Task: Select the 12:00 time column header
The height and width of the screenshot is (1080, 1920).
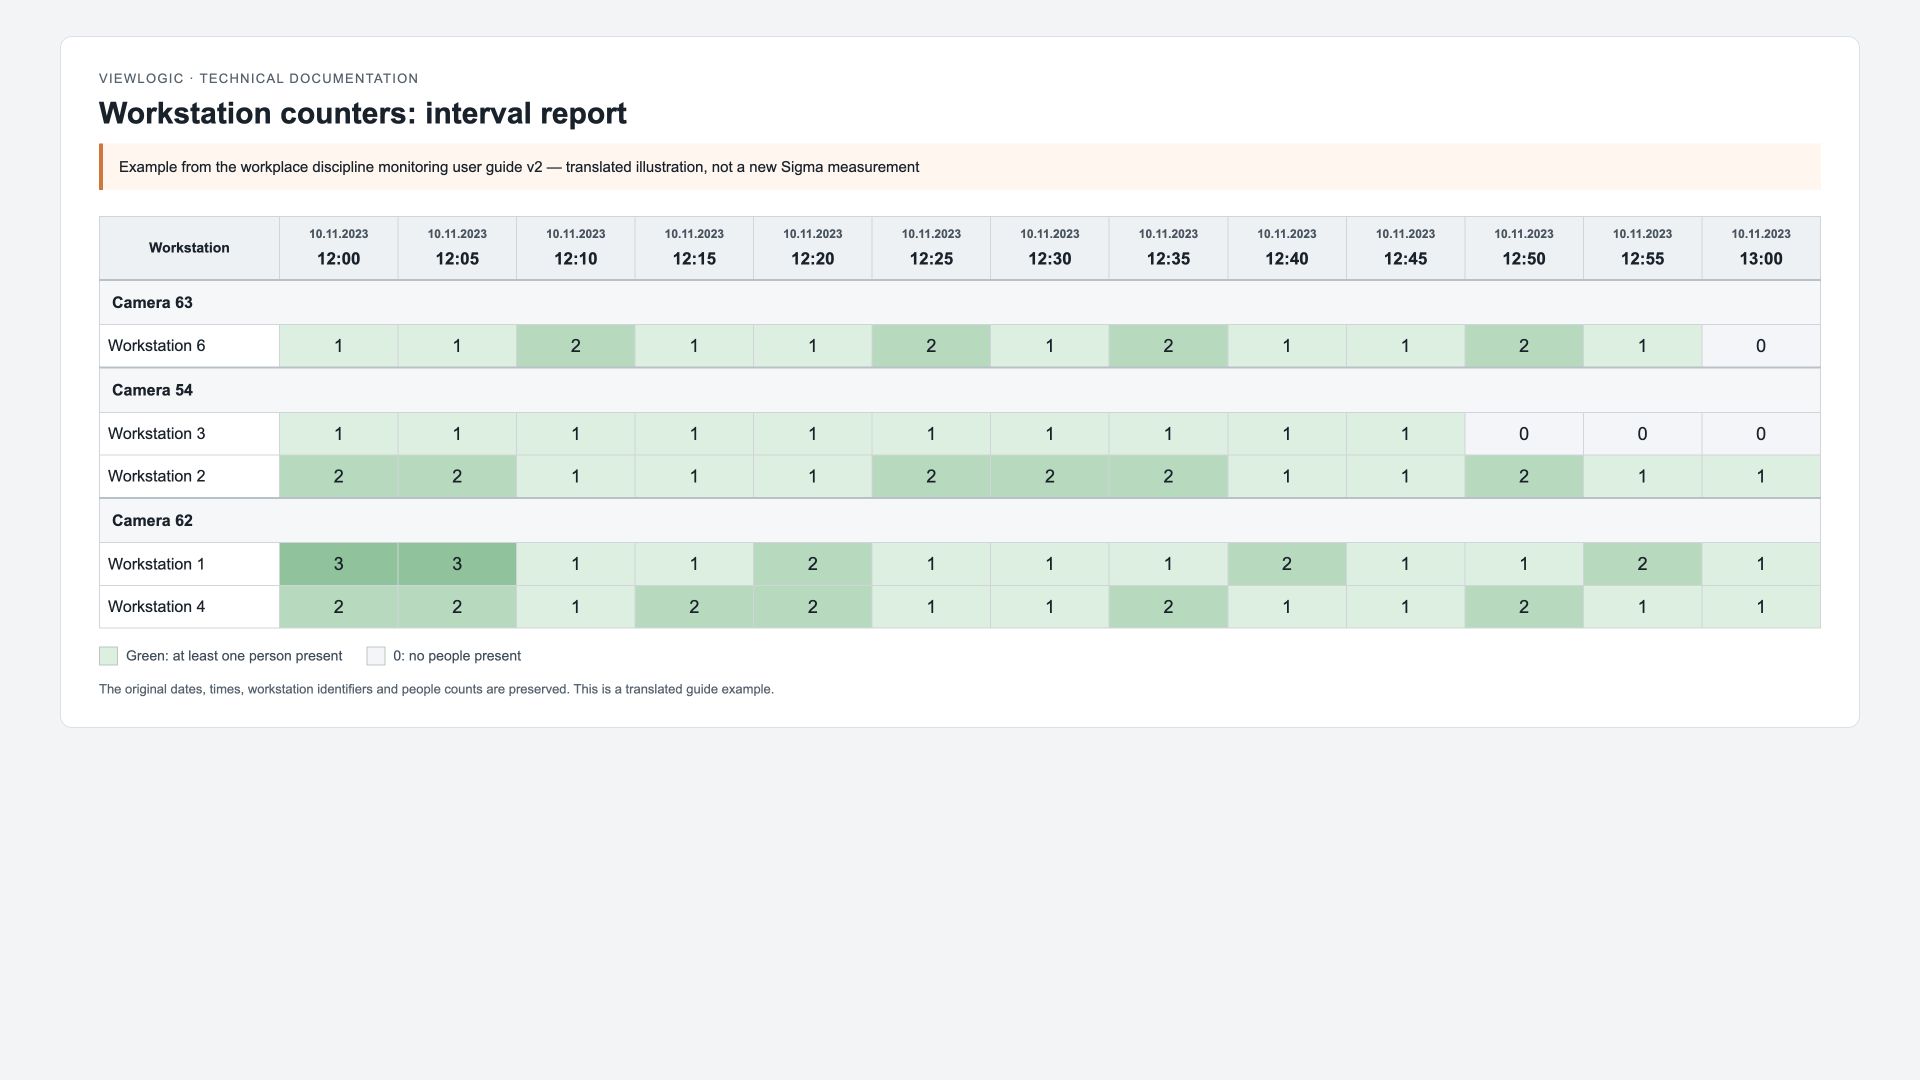Action: click(338, 248)
